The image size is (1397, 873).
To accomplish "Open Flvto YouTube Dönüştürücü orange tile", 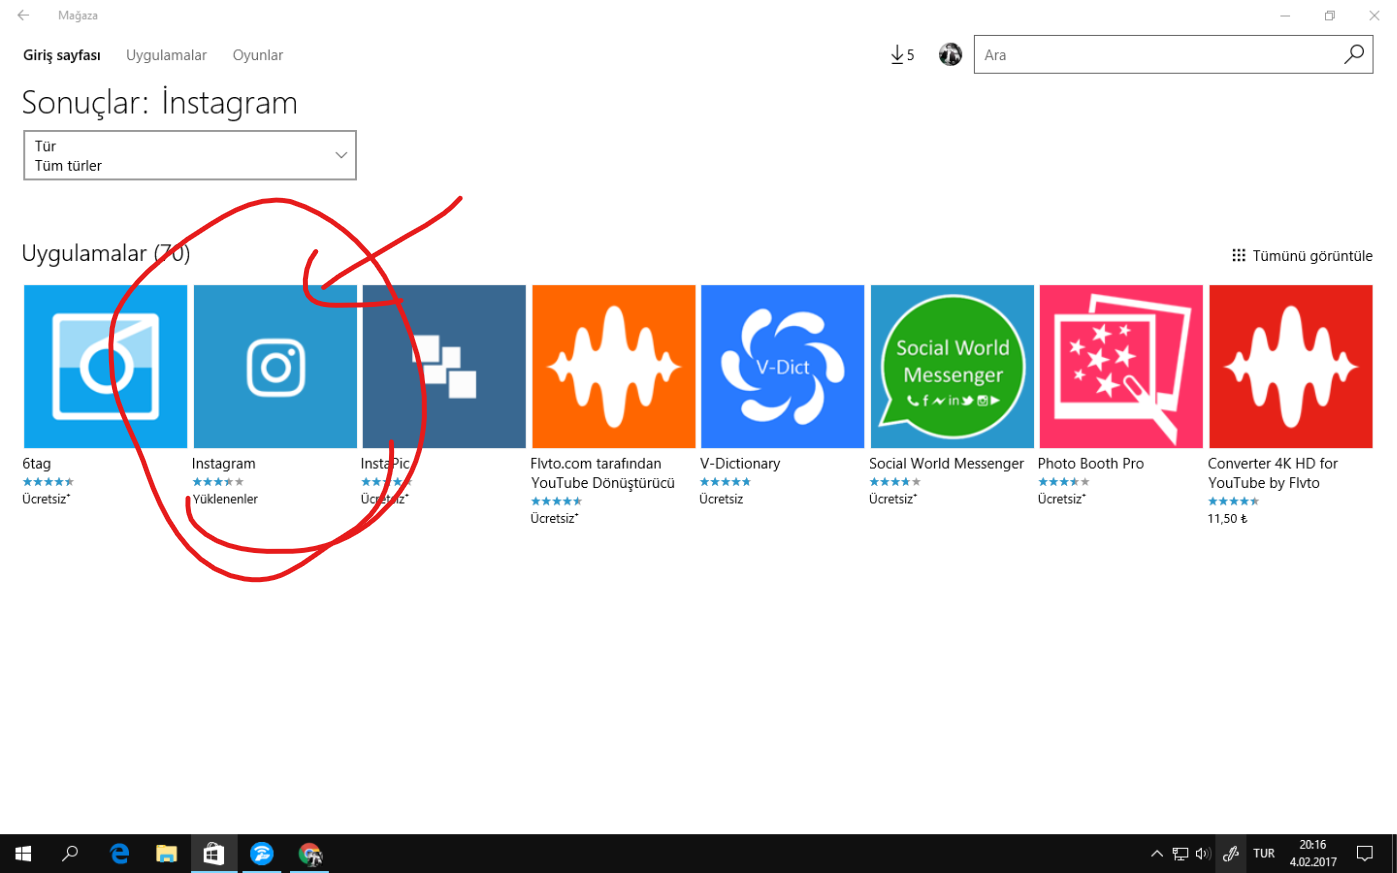I will 614,366.
